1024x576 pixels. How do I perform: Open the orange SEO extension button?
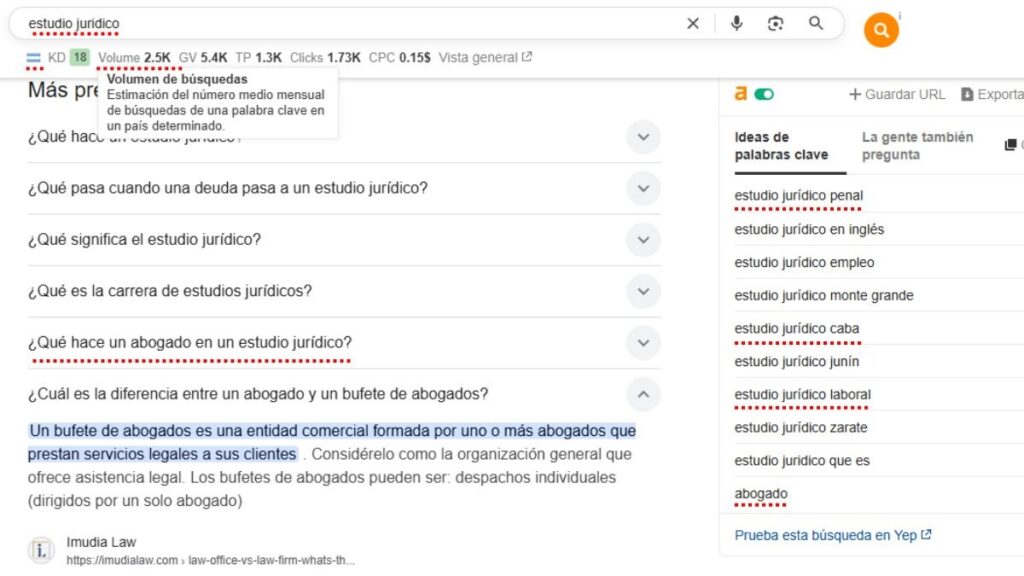point(881,30)
